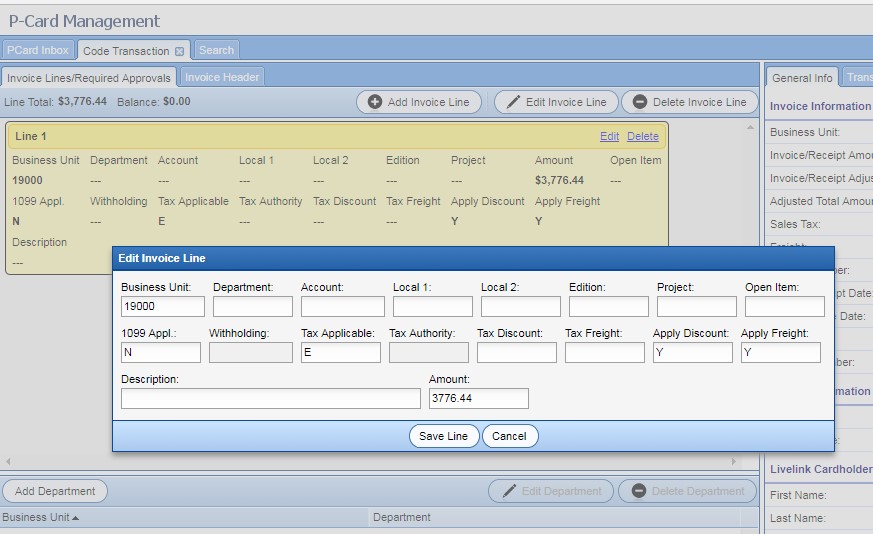Click Save Line in the dialog
The height and width of the screenshot is (534, 873).
(x=444, y=436)
